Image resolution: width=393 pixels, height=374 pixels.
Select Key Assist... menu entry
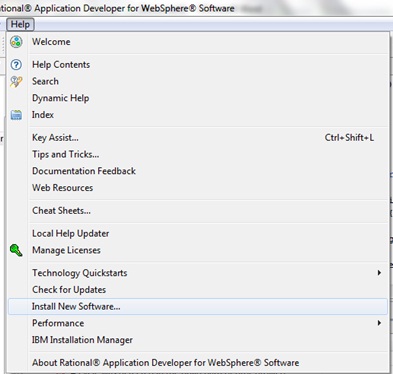point(198,138)
